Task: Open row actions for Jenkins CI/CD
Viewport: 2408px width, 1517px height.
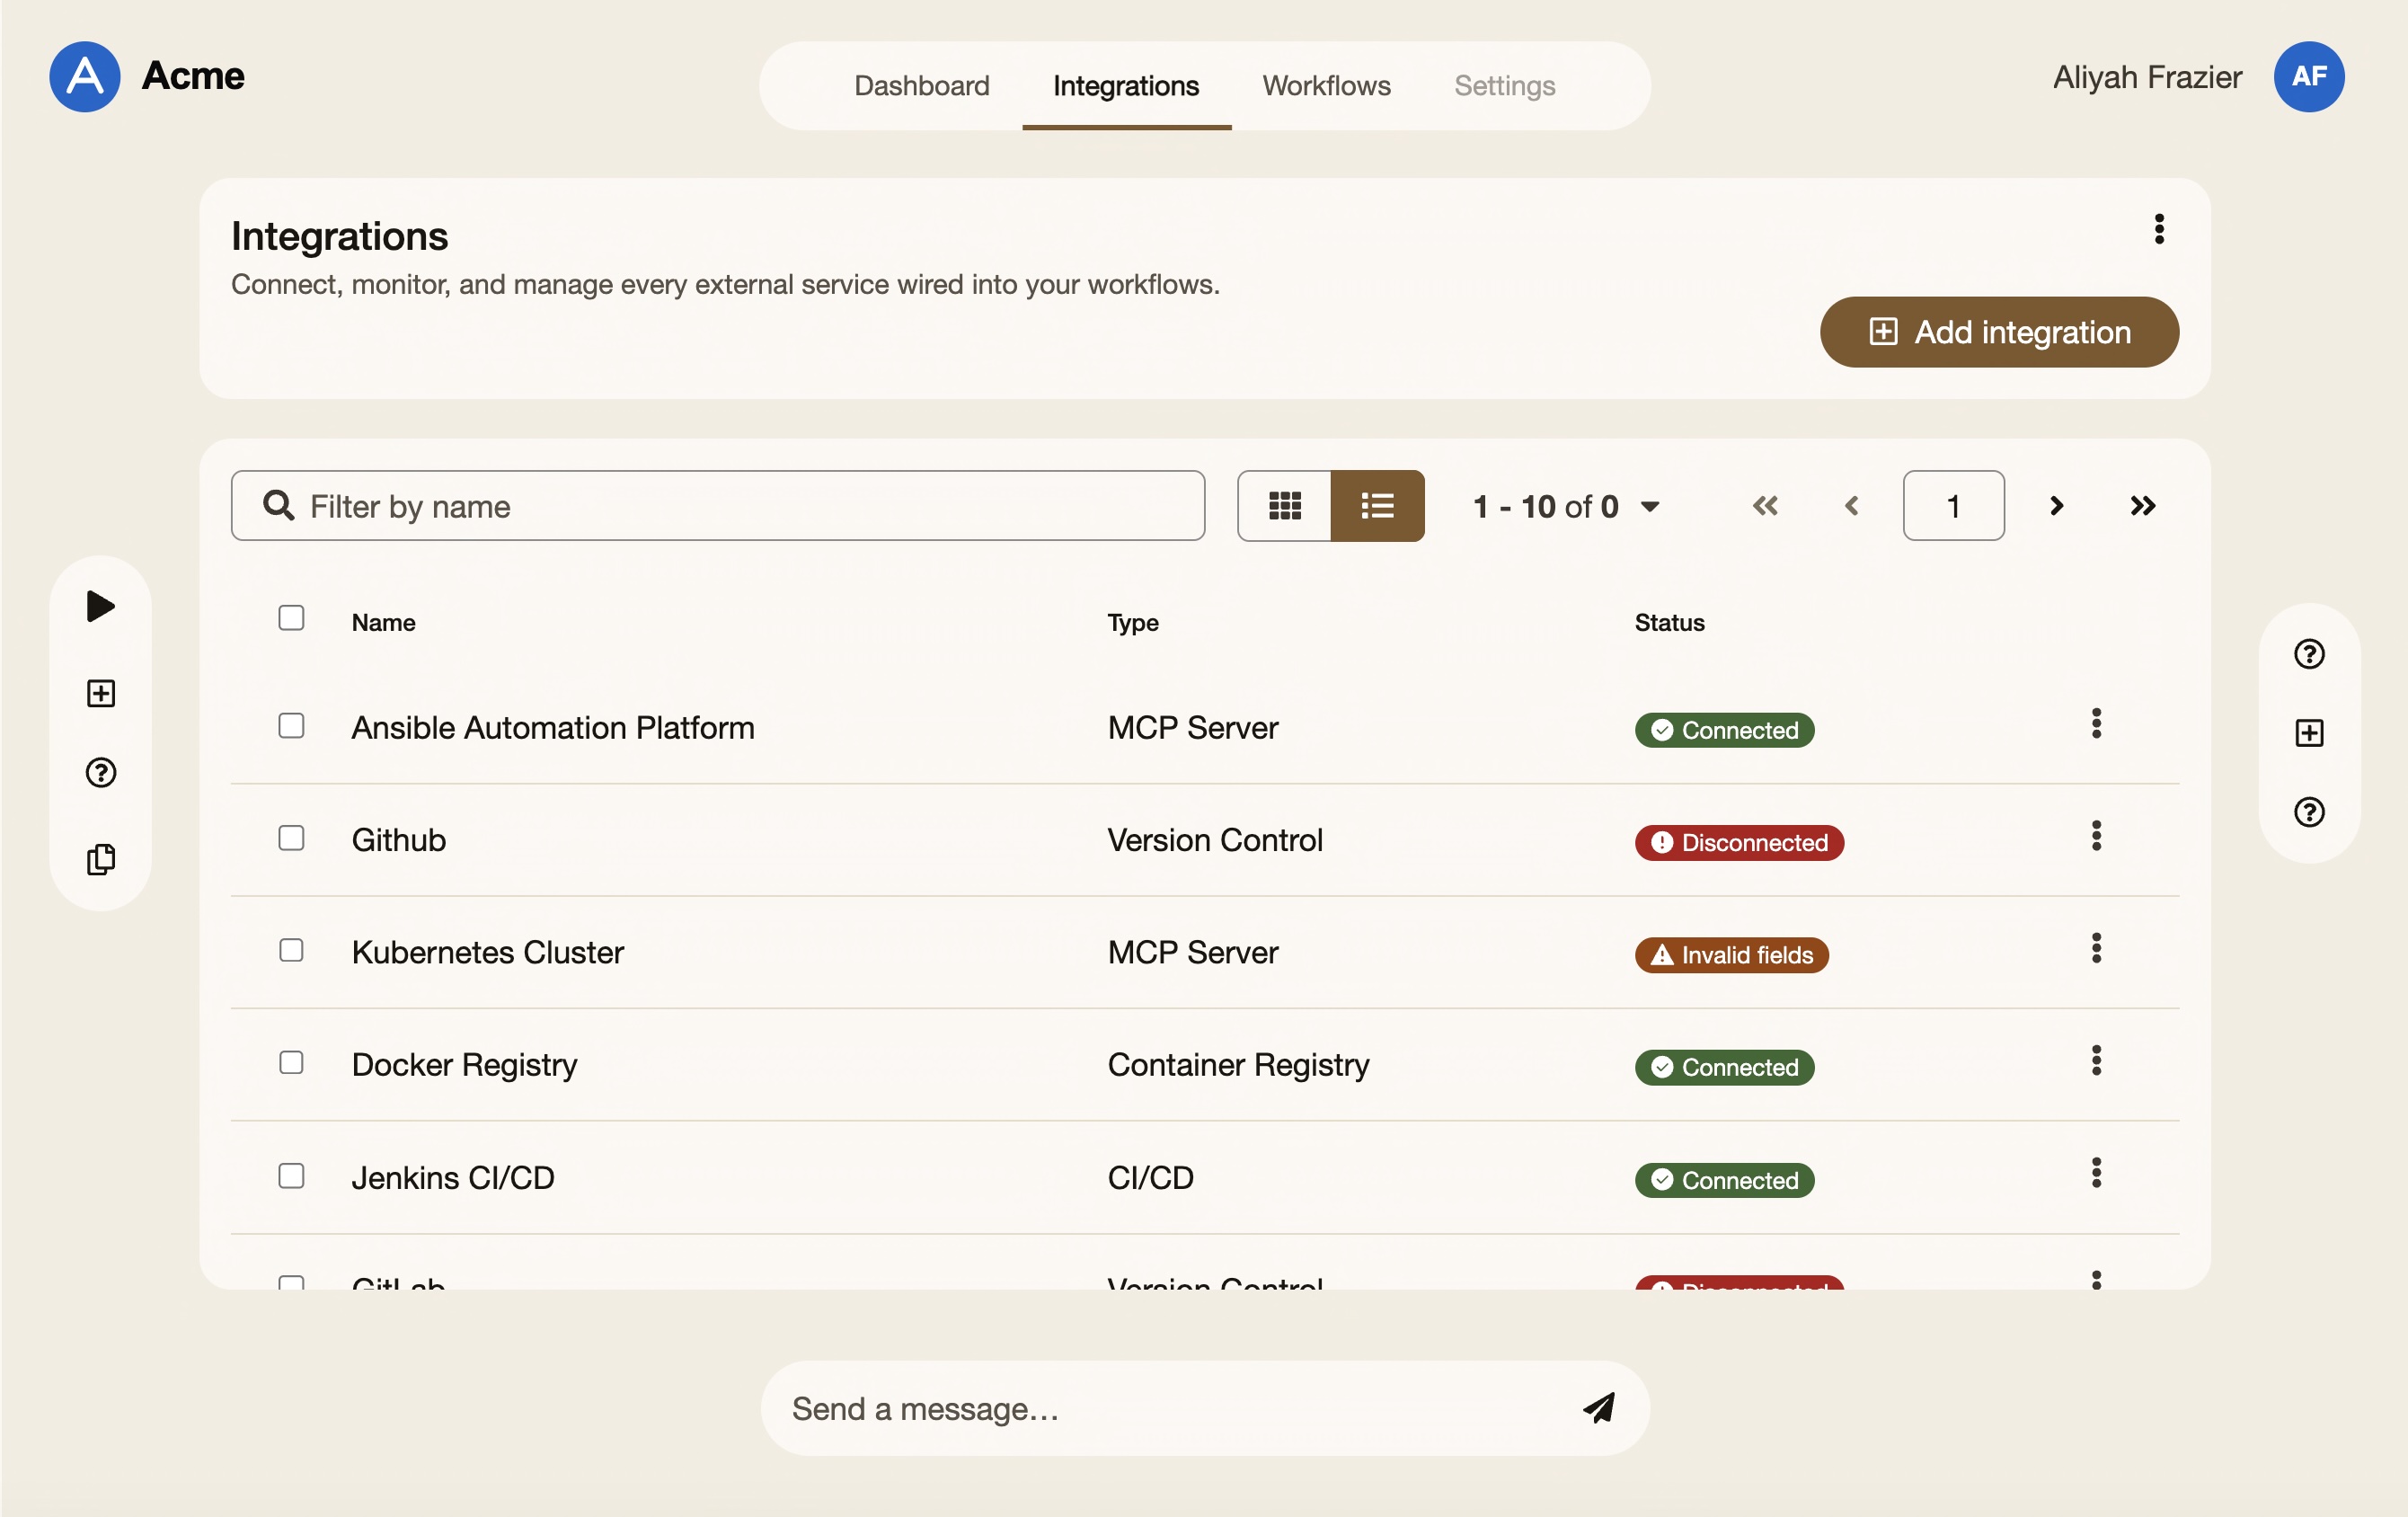Action: (x=2096, y=1173)
